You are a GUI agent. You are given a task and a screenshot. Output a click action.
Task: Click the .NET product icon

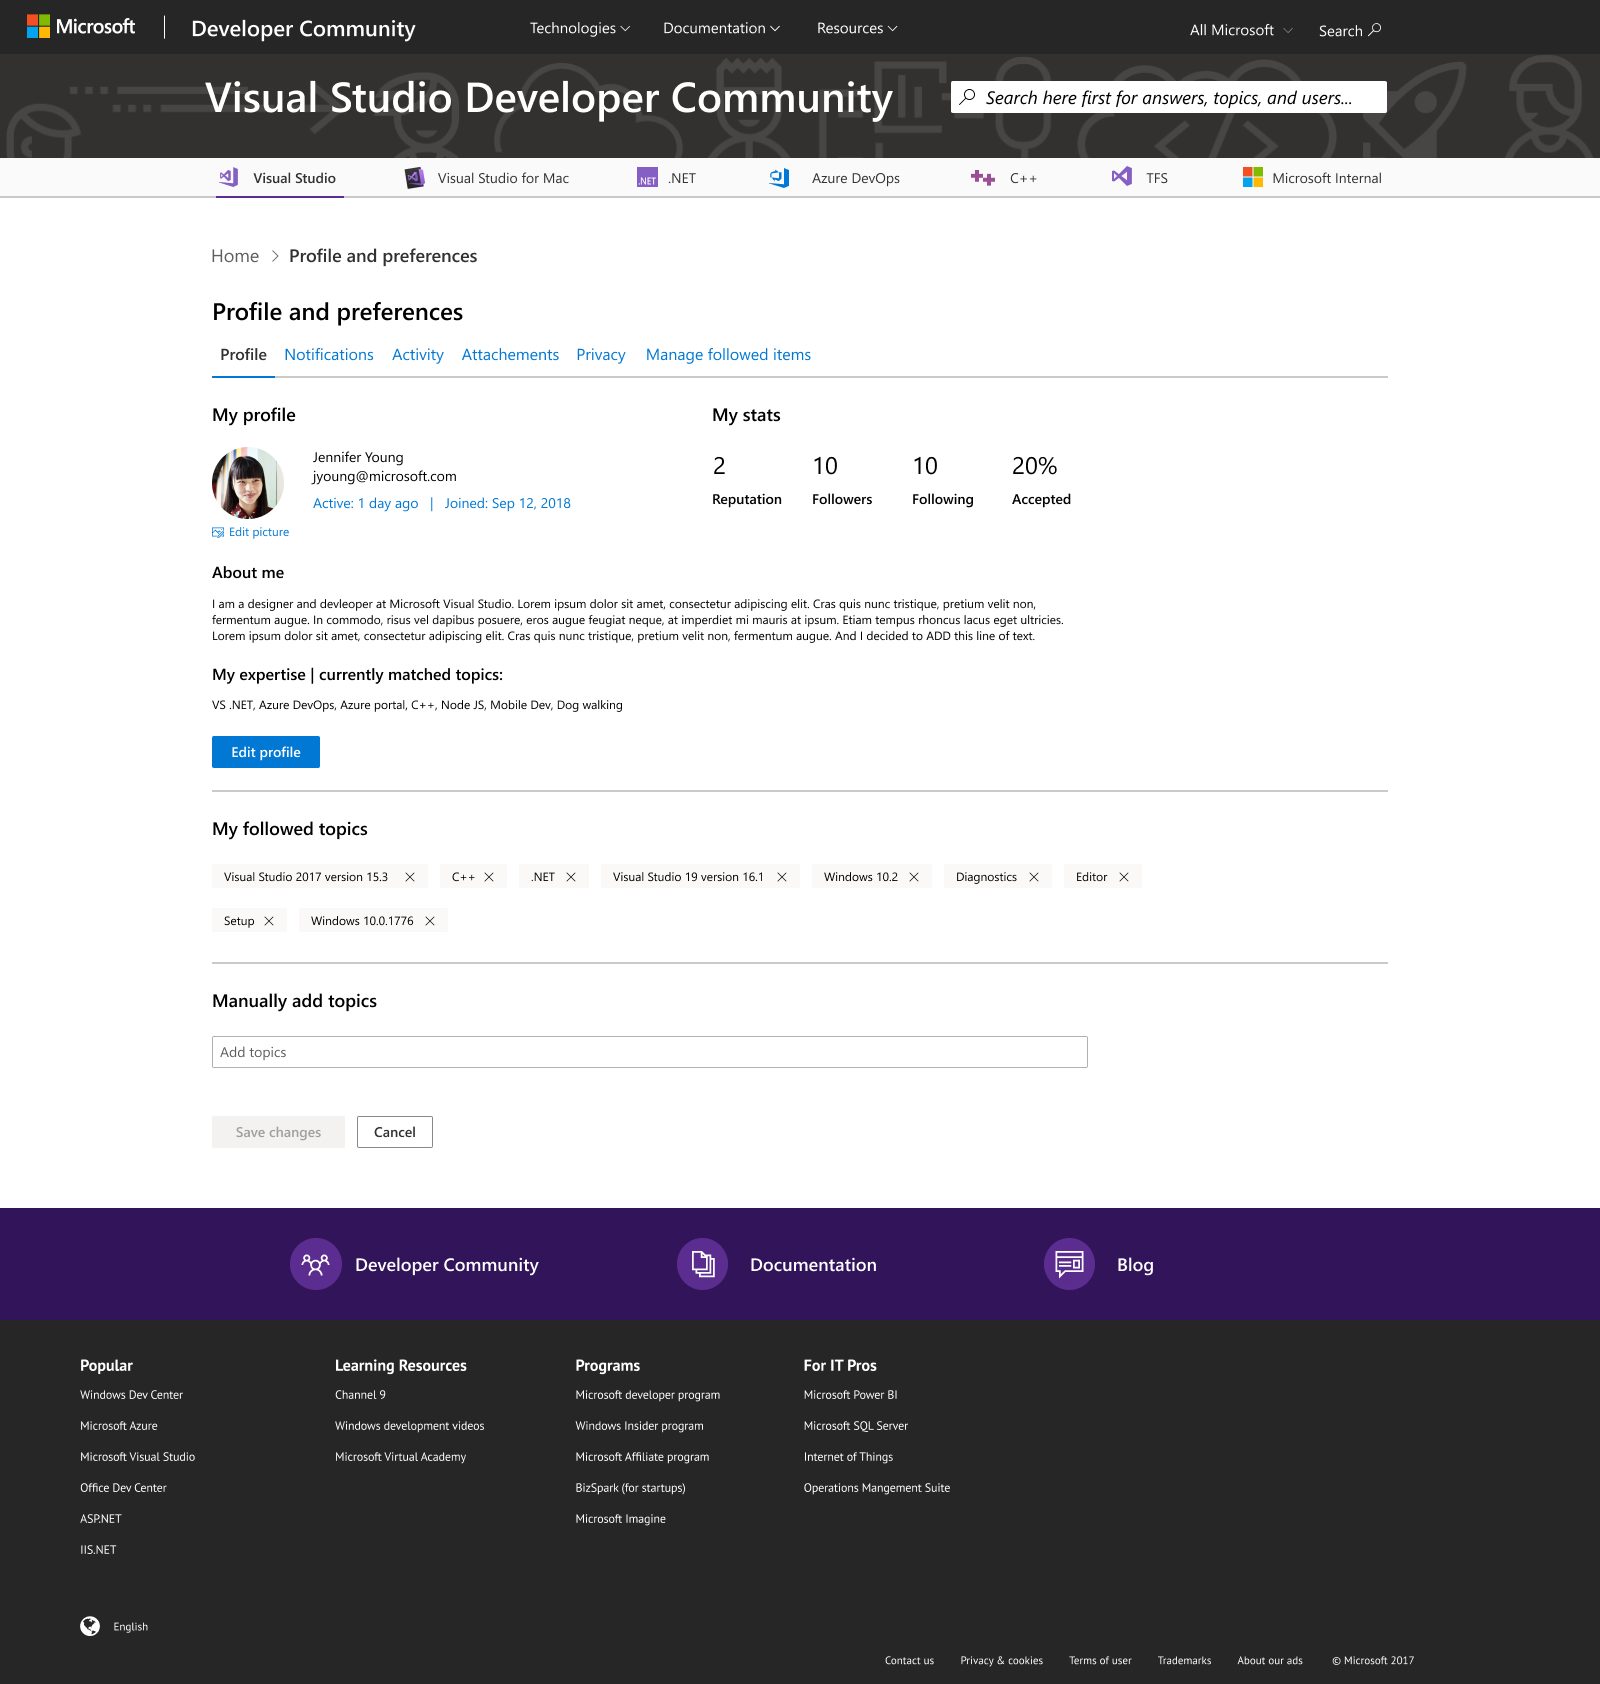click(x=647, y=178)
